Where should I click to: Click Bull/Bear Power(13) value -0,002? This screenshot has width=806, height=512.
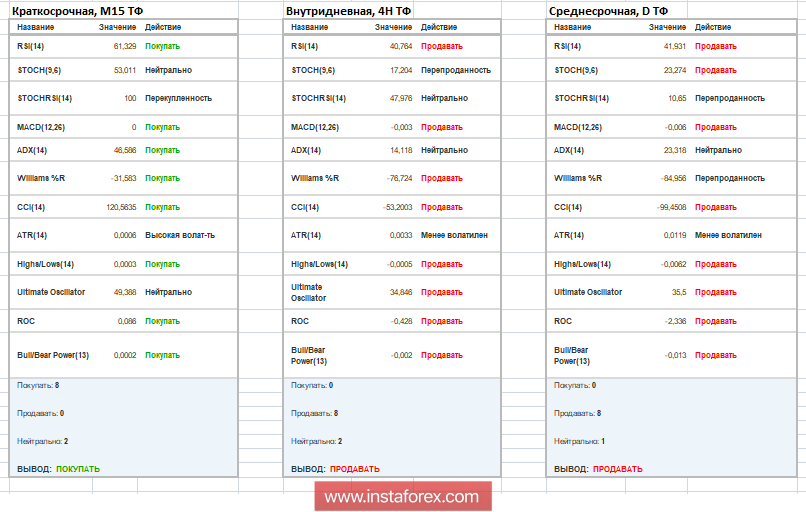pyautogui.click(x=401, y=355)
